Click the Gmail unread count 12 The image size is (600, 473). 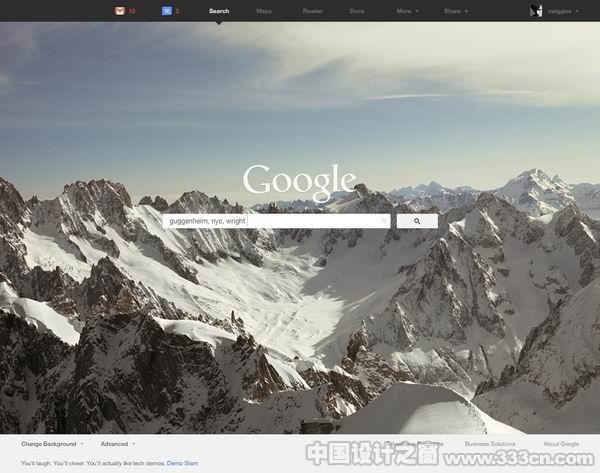pyautogui.click(x=132, y=11)
